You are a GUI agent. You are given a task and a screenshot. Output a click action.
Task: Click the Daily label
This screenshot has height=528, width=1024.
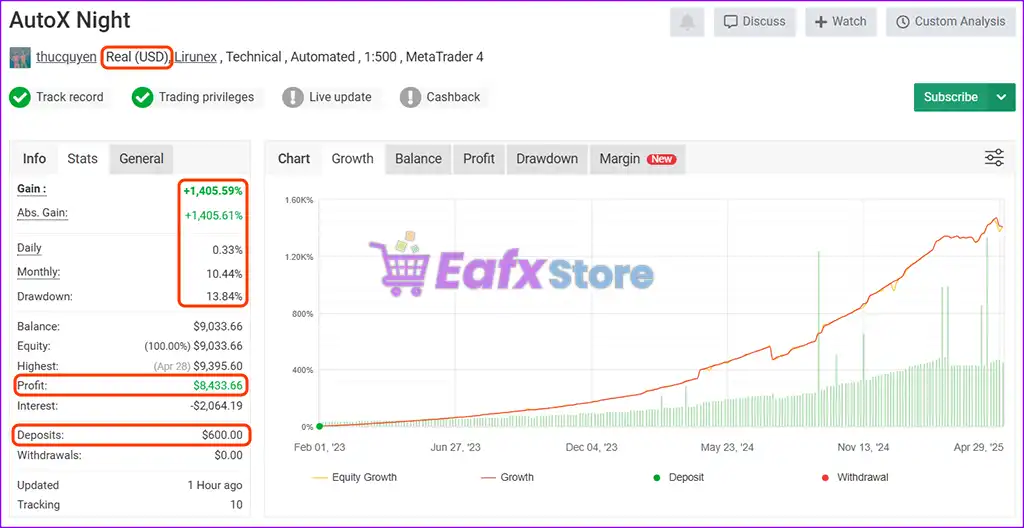(x=29, y=248)
